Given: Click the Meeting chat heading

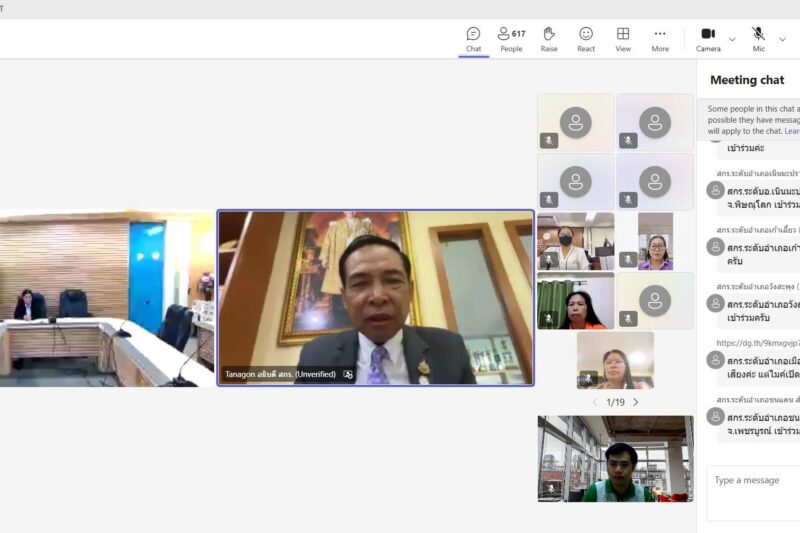Looking at the screenshot, I should (x=747, y=80).
